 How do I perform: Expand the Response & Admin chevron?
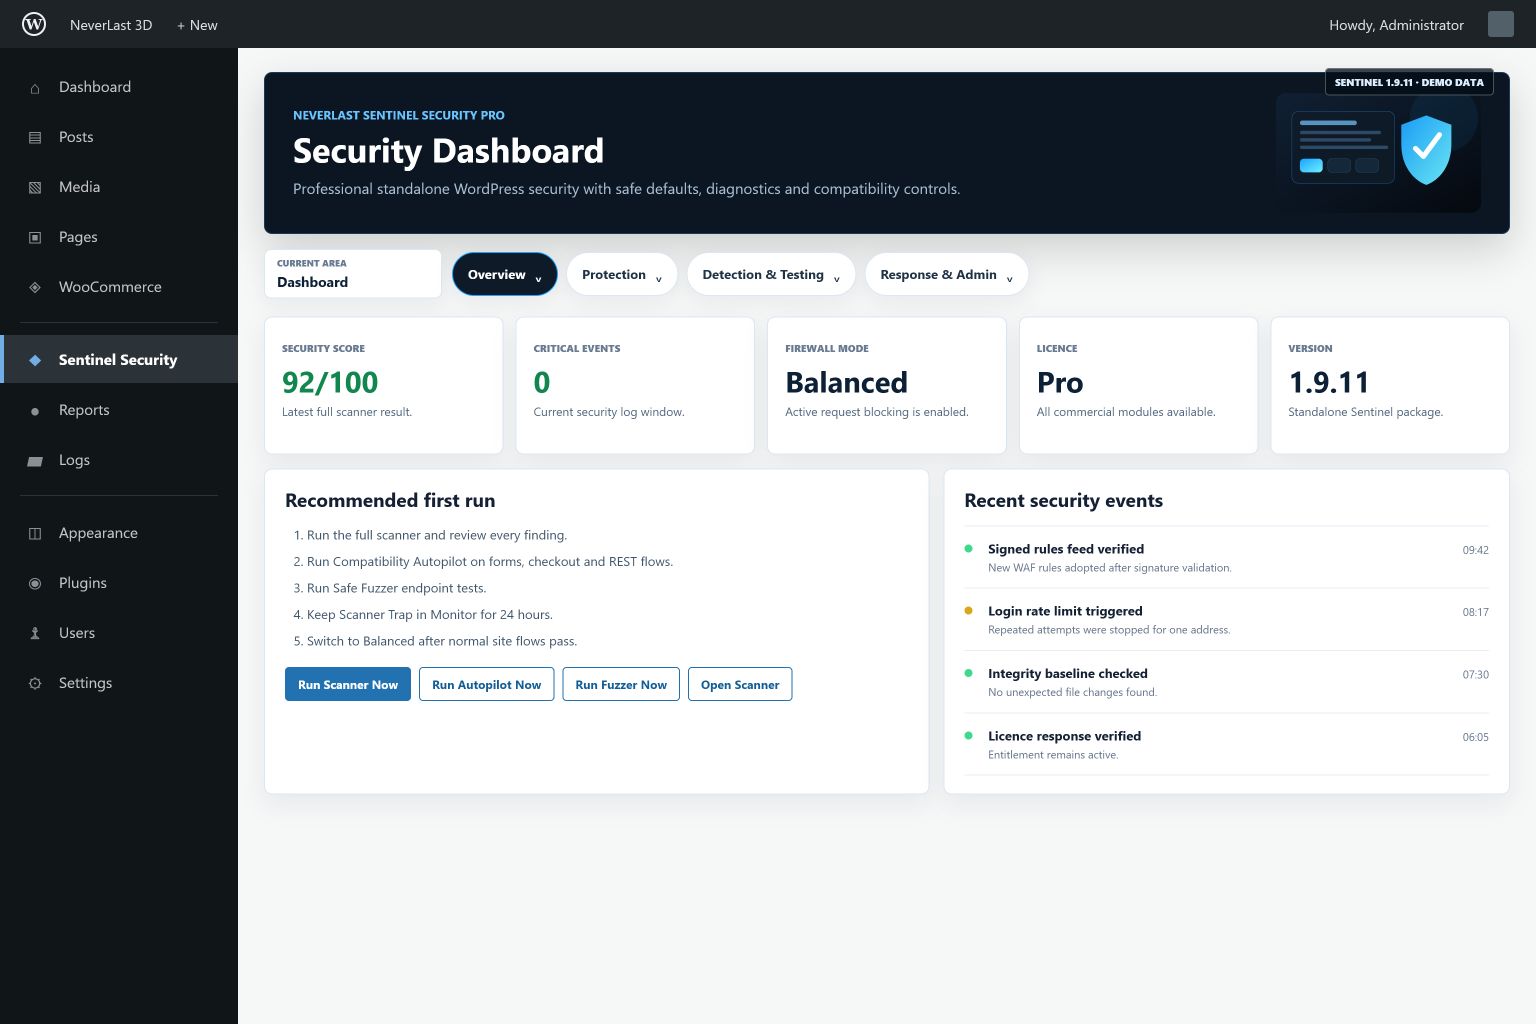pyautogui.click(x=1009, y=279)
